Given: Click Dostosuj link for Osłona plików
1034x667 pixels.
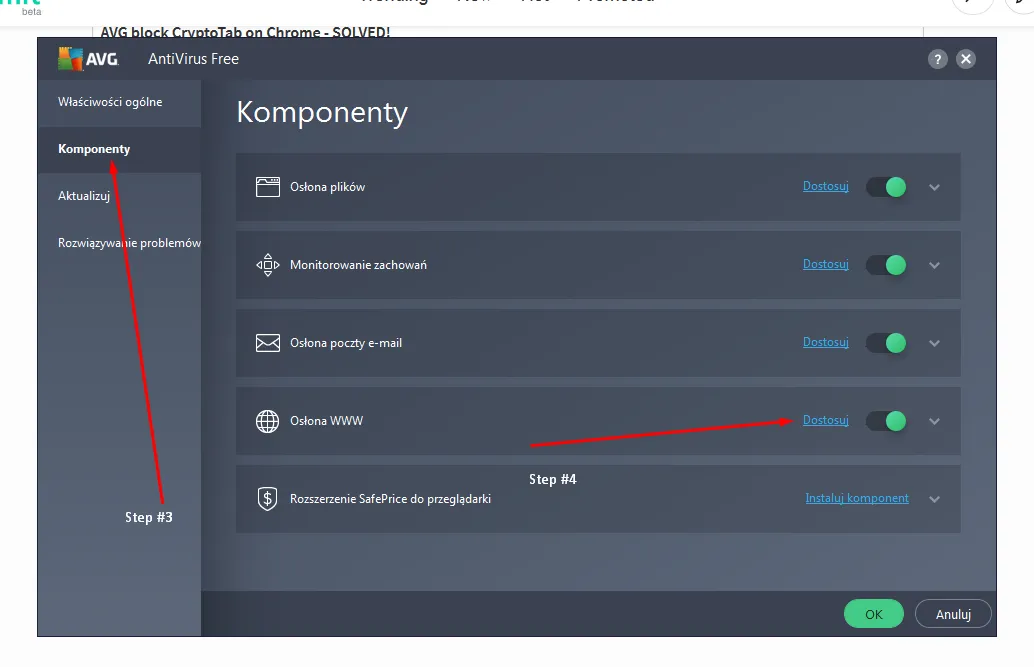Looking at the screenshot, I should [826, 186].
